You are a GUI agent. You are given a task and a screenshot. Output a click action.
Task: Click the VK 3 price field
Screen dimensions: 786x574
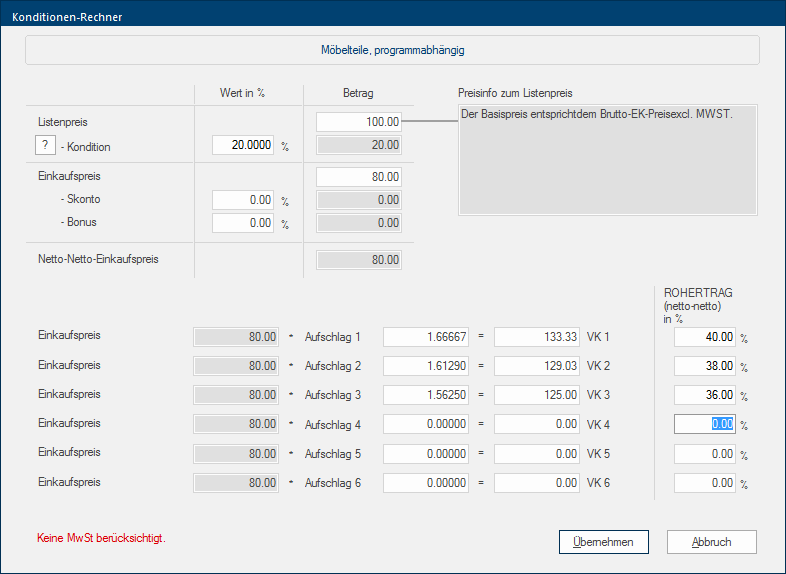pyautogui.click(x=537, y=395)
